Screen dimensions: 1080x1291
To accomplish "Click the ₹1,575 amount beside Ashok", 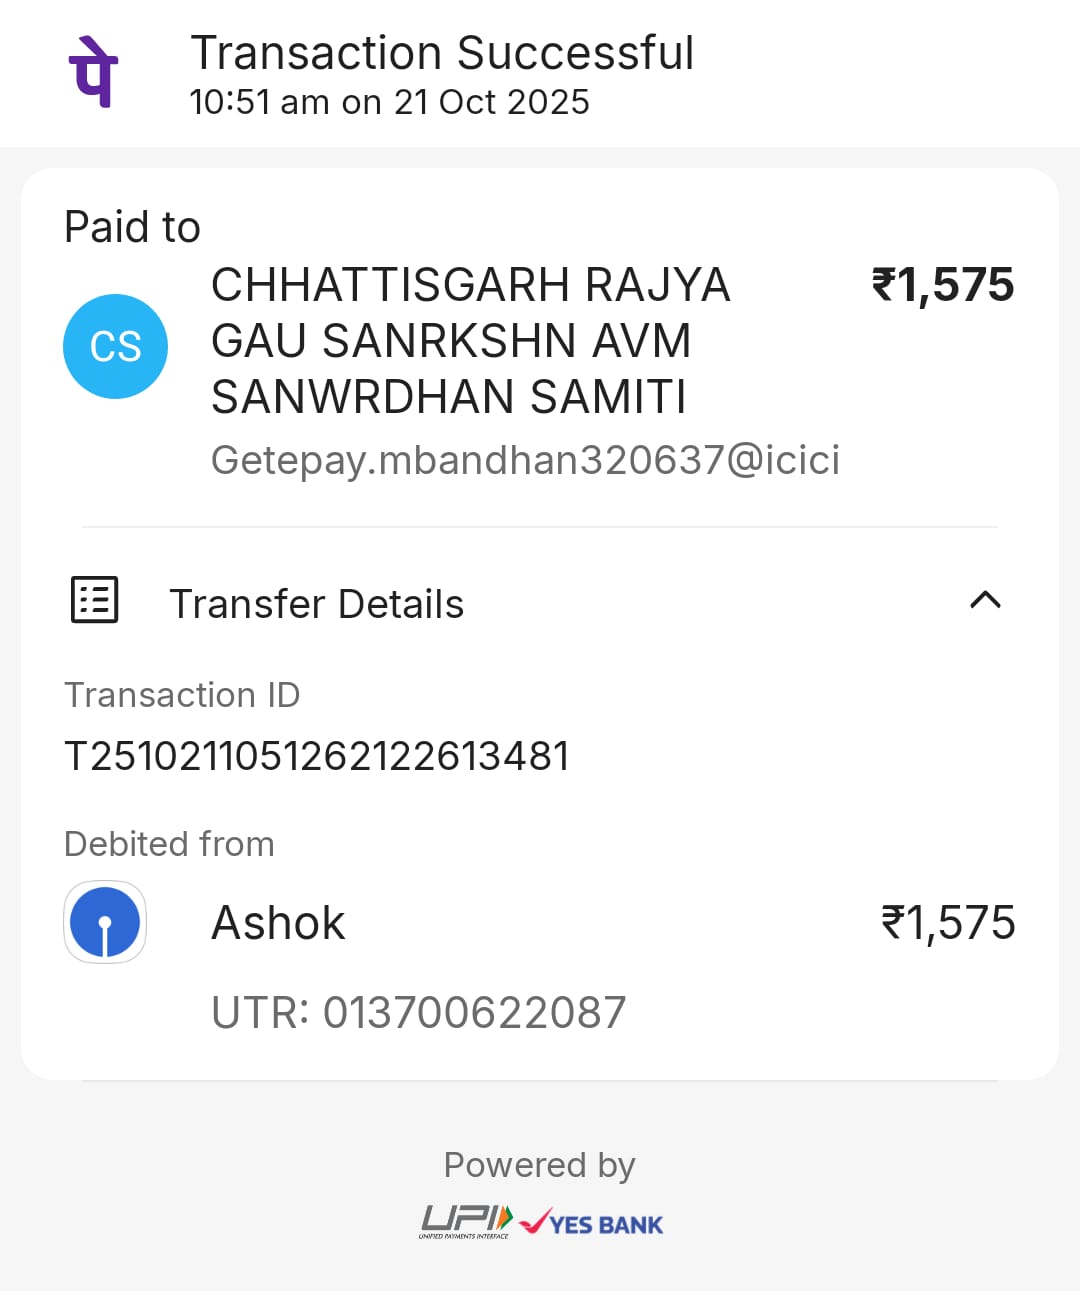I will (947, 923).
